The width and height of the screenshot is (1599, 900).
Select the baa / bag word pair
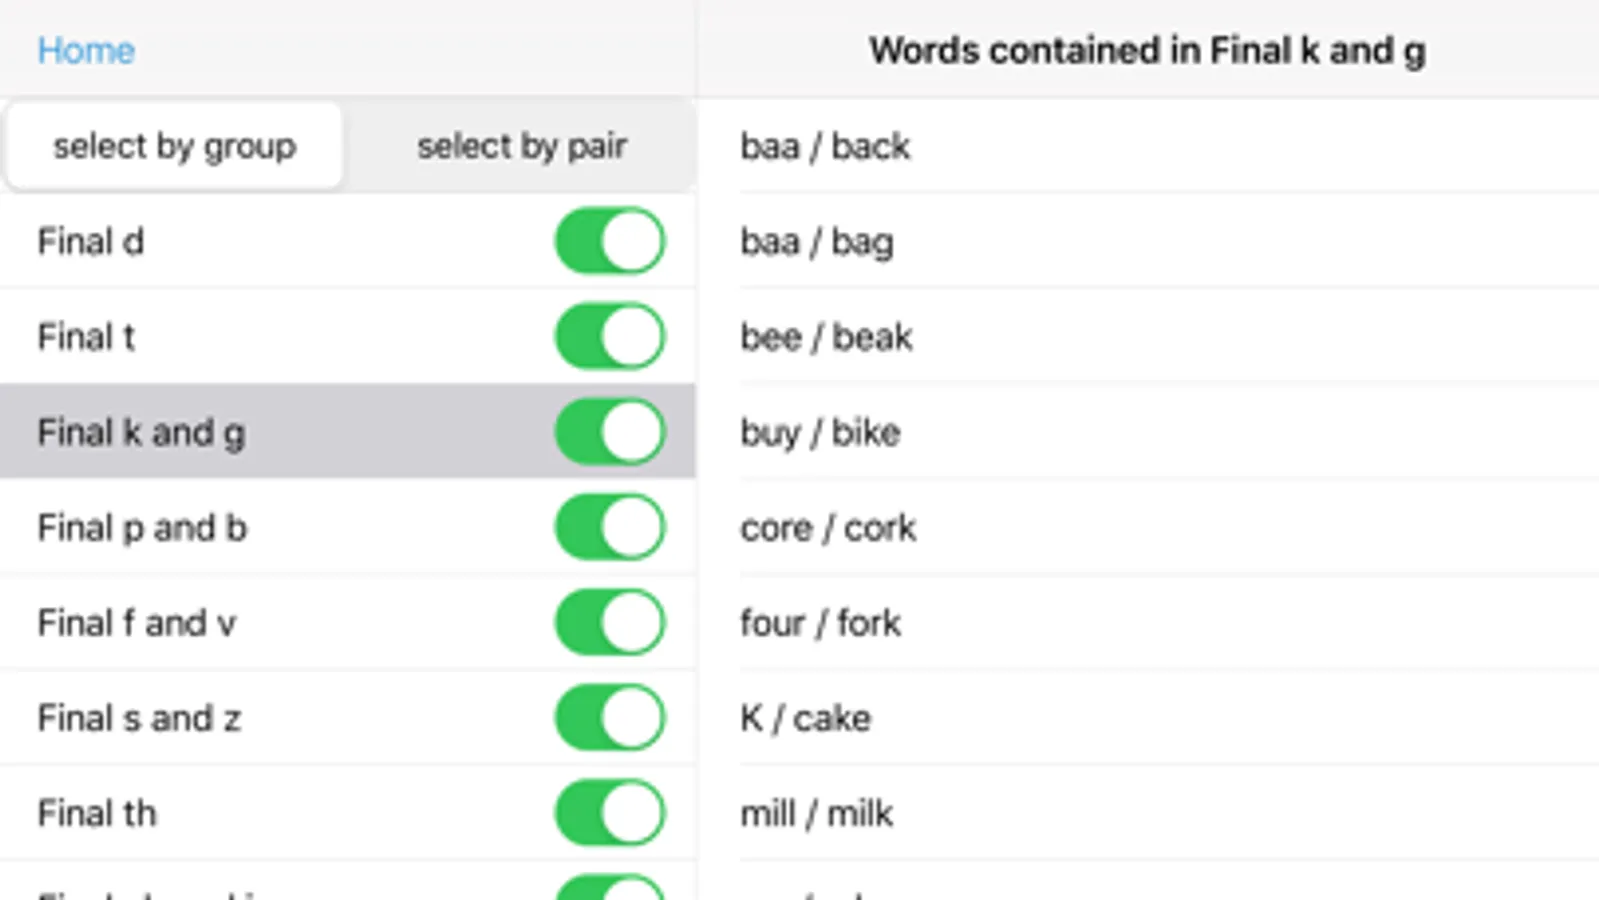(817, 241)
